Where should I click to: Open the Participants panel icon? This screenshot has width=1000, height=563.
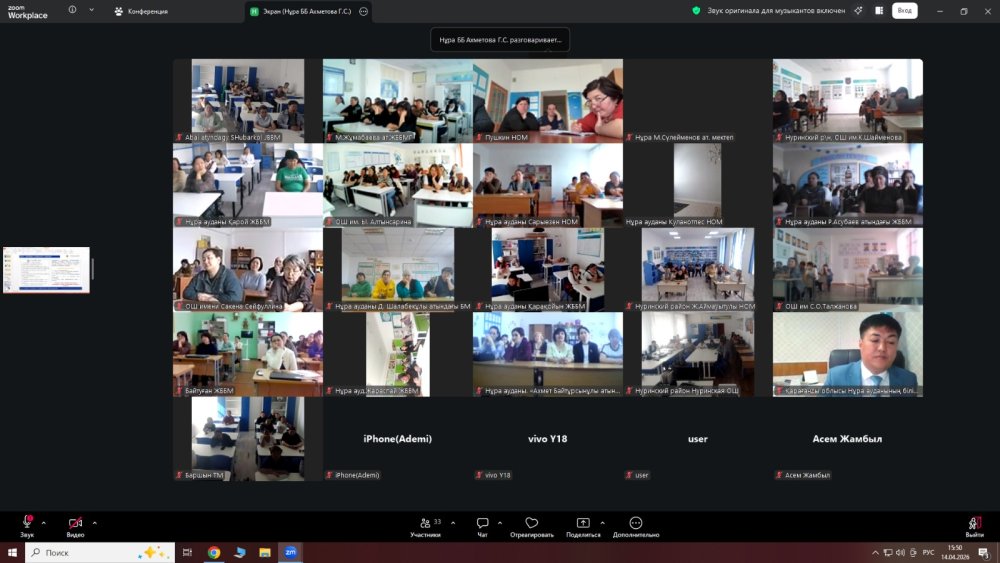coord(425,523)
